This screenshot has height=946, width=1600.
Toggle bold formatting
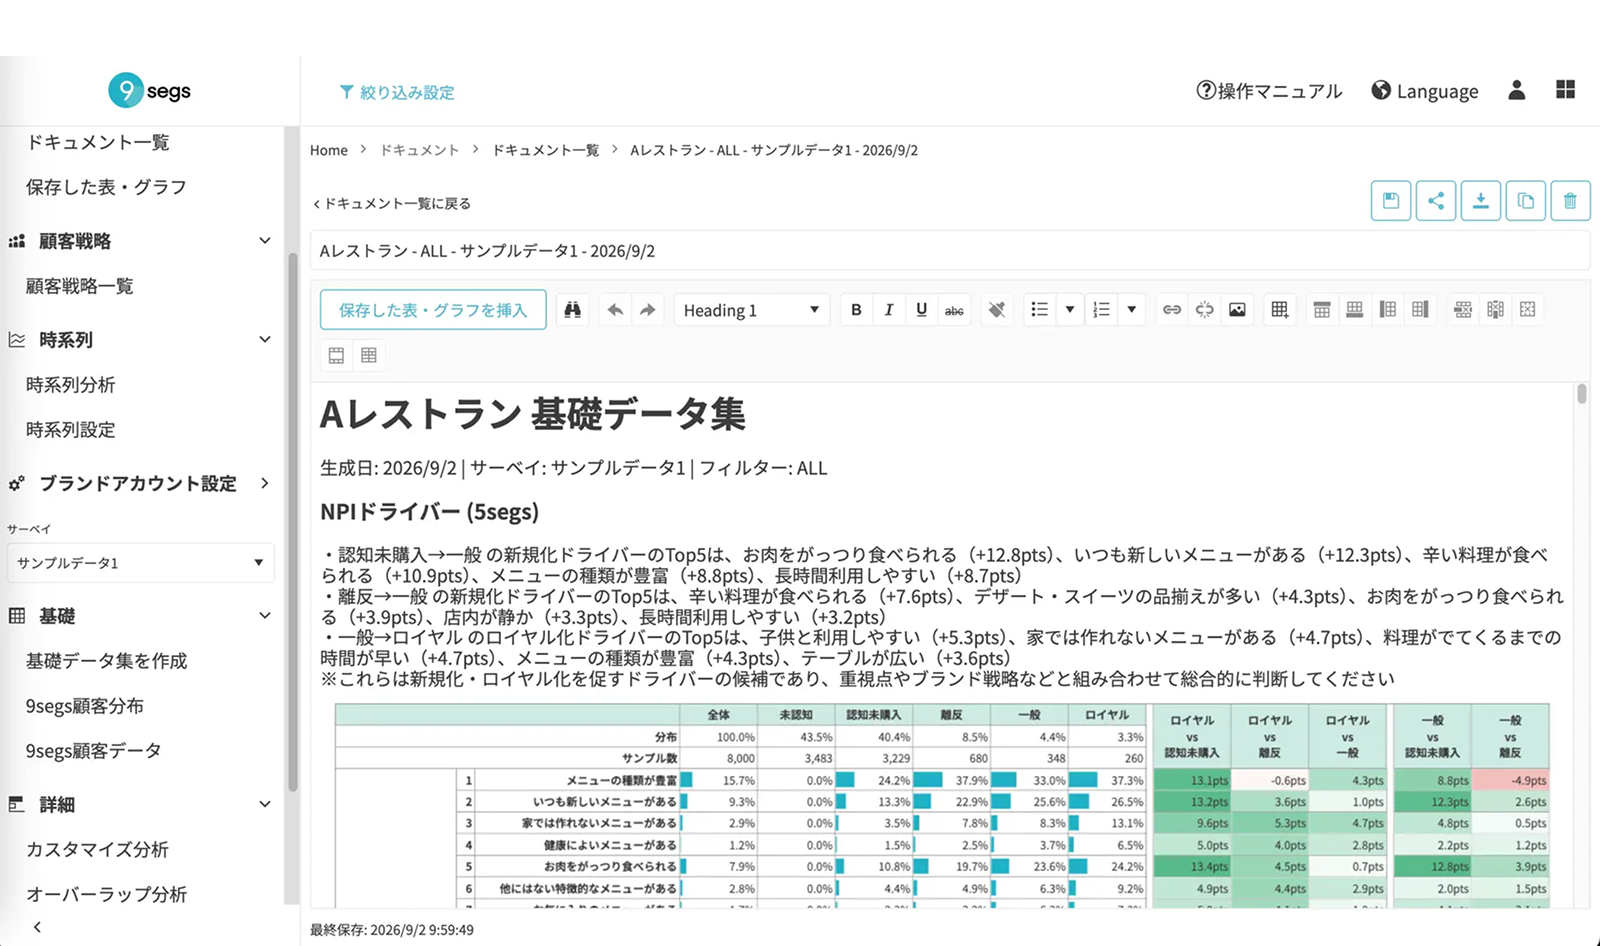click(856, 310)
